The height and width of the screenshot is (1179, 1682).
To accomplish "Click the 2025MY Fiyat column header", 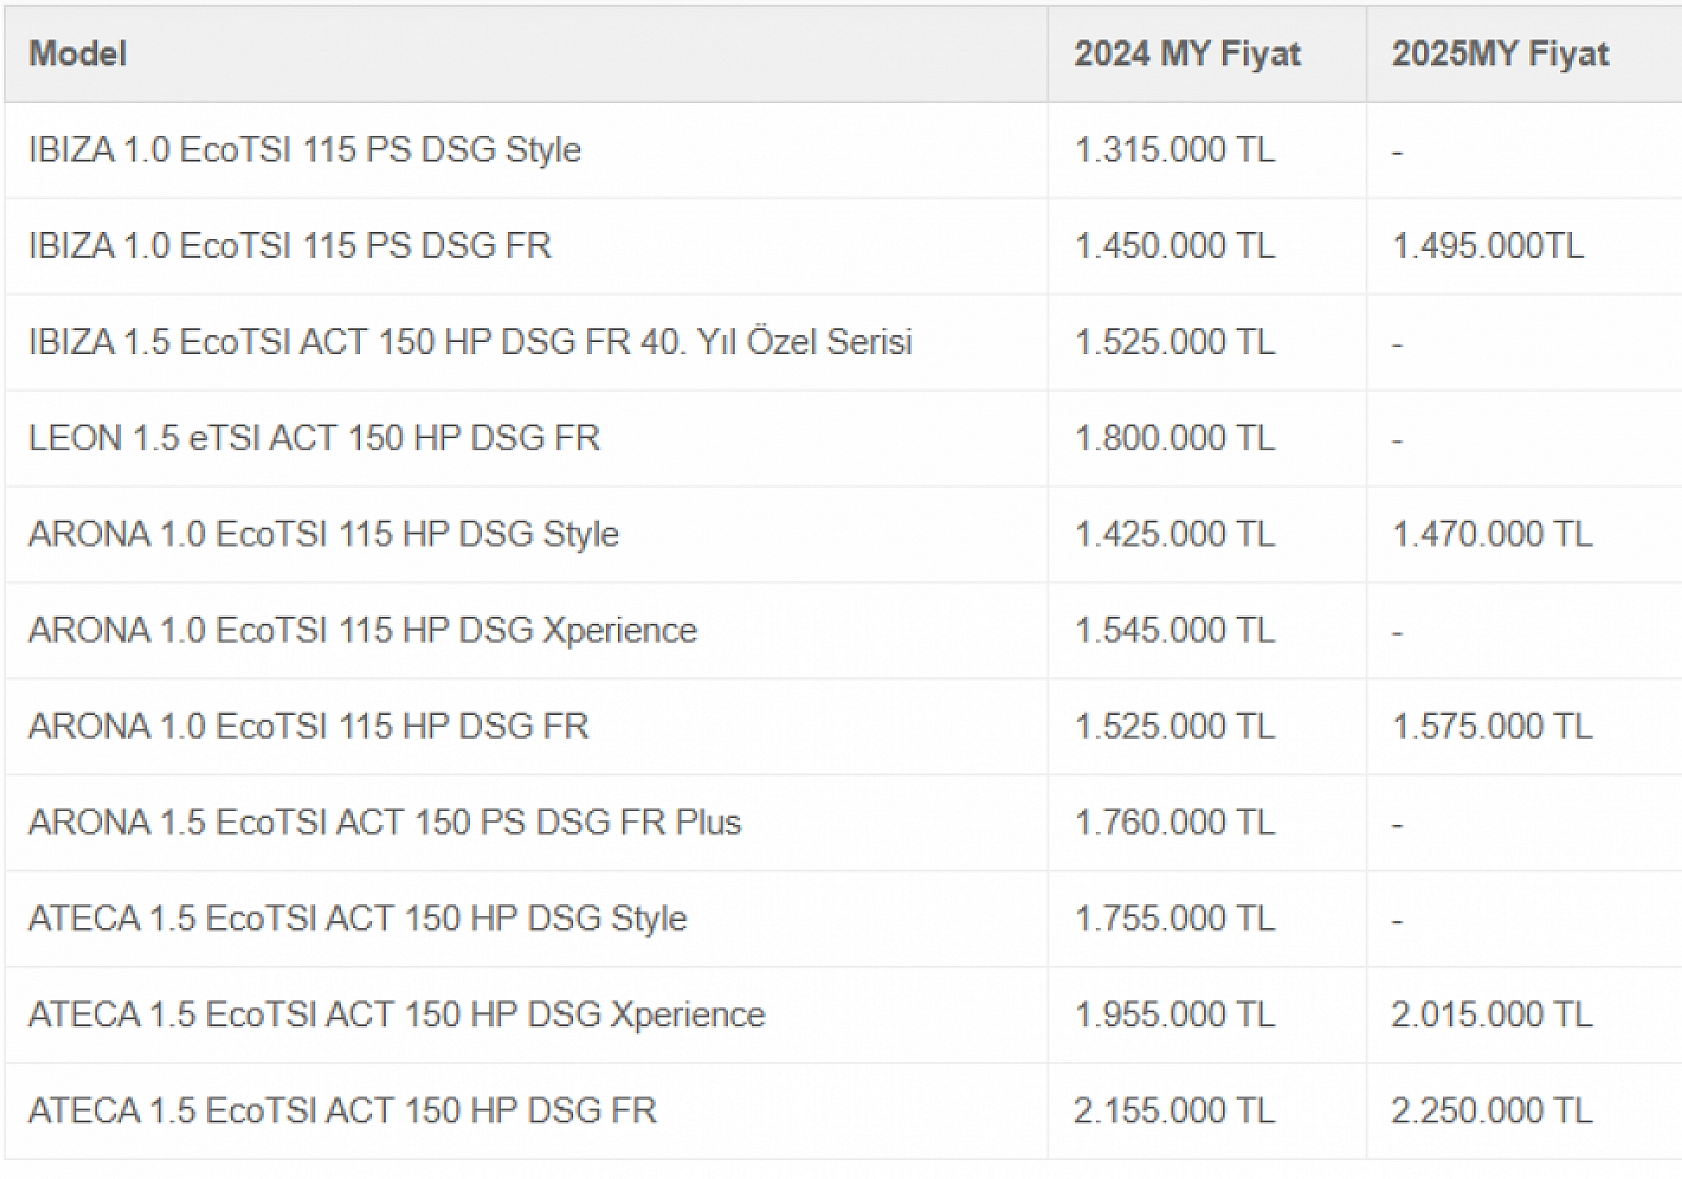I will [1500, 53].
